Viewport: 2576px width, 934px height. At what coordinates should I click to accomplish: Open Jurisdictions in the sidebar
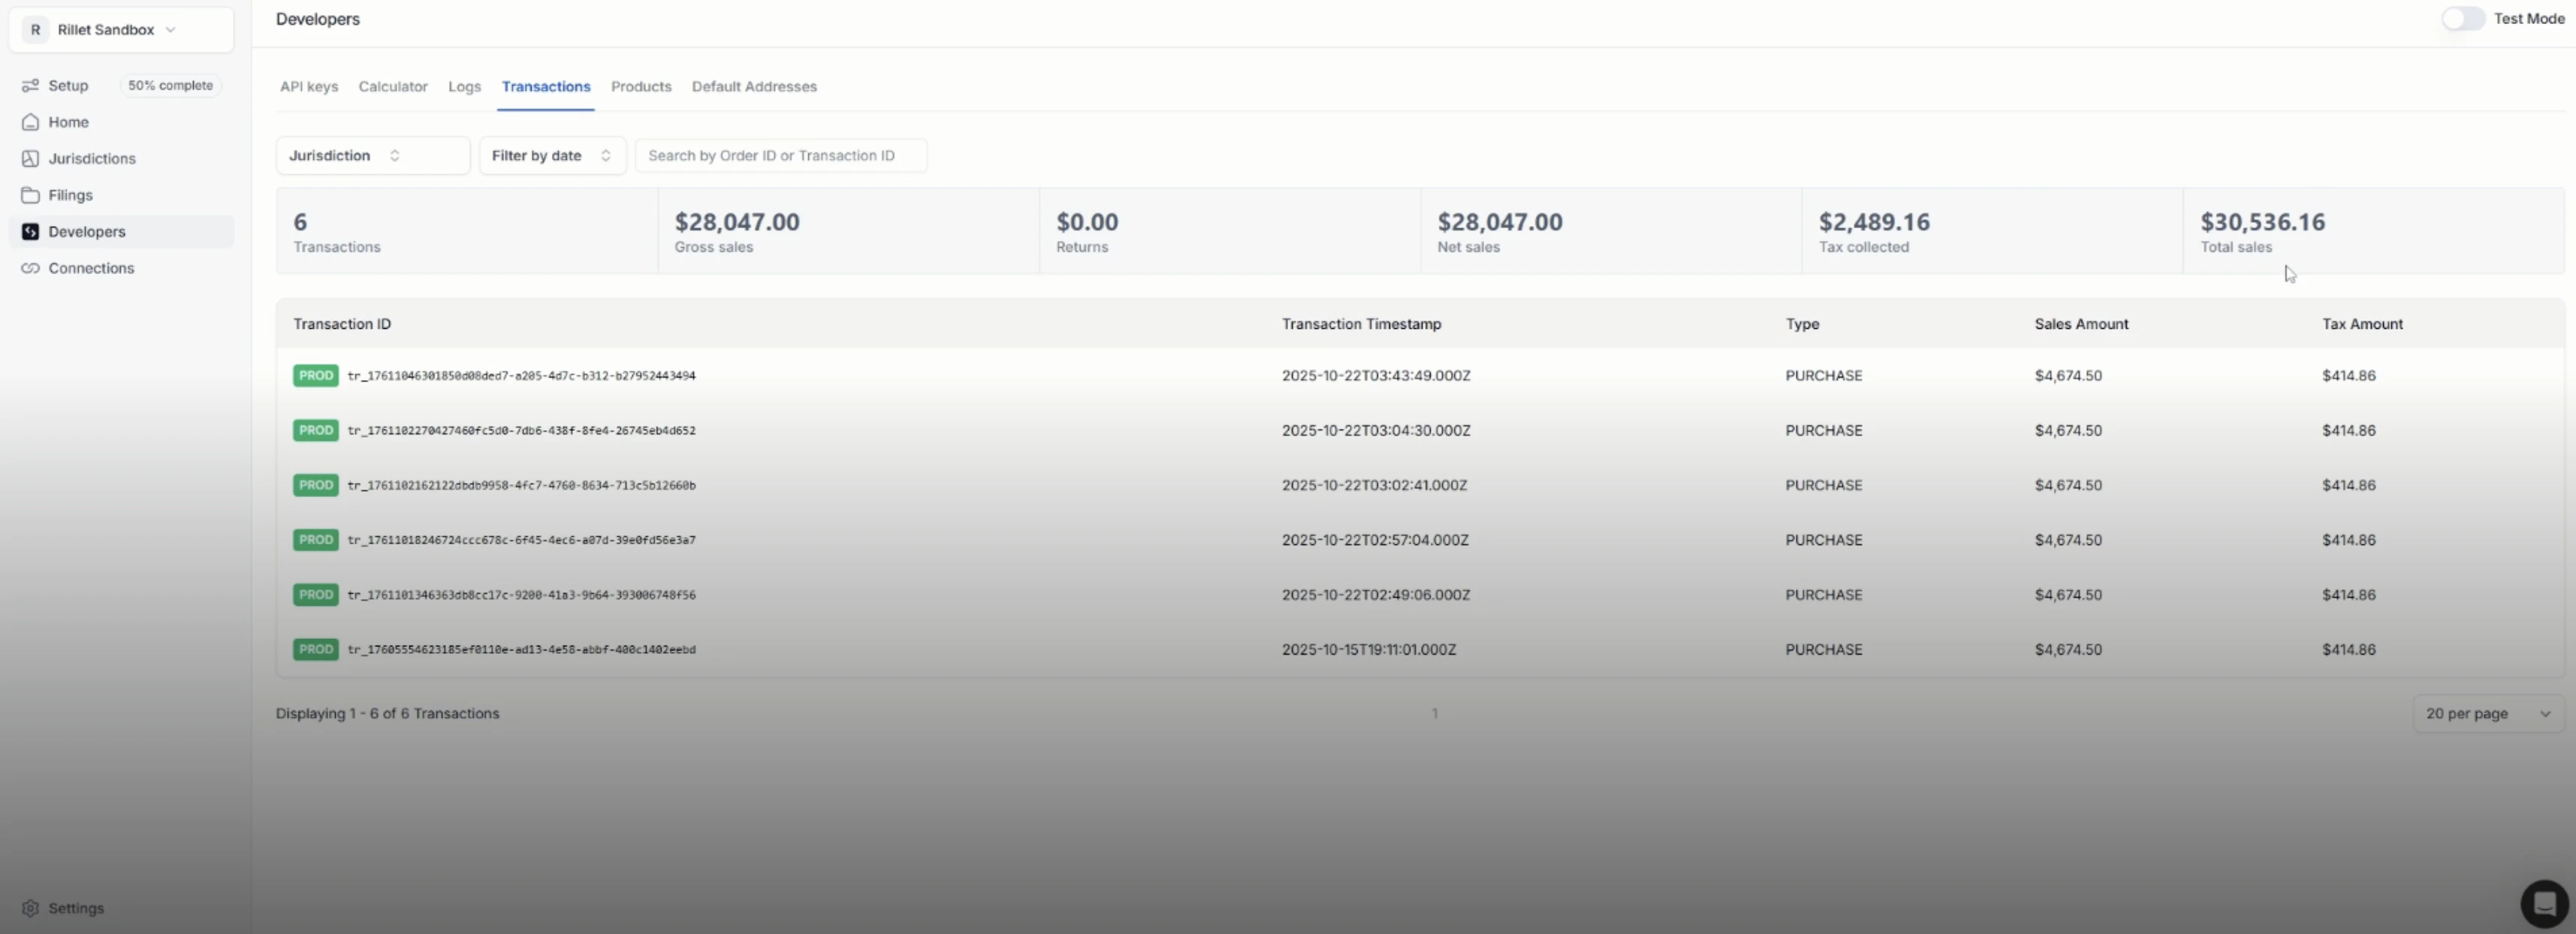click(x=92, y=159)
